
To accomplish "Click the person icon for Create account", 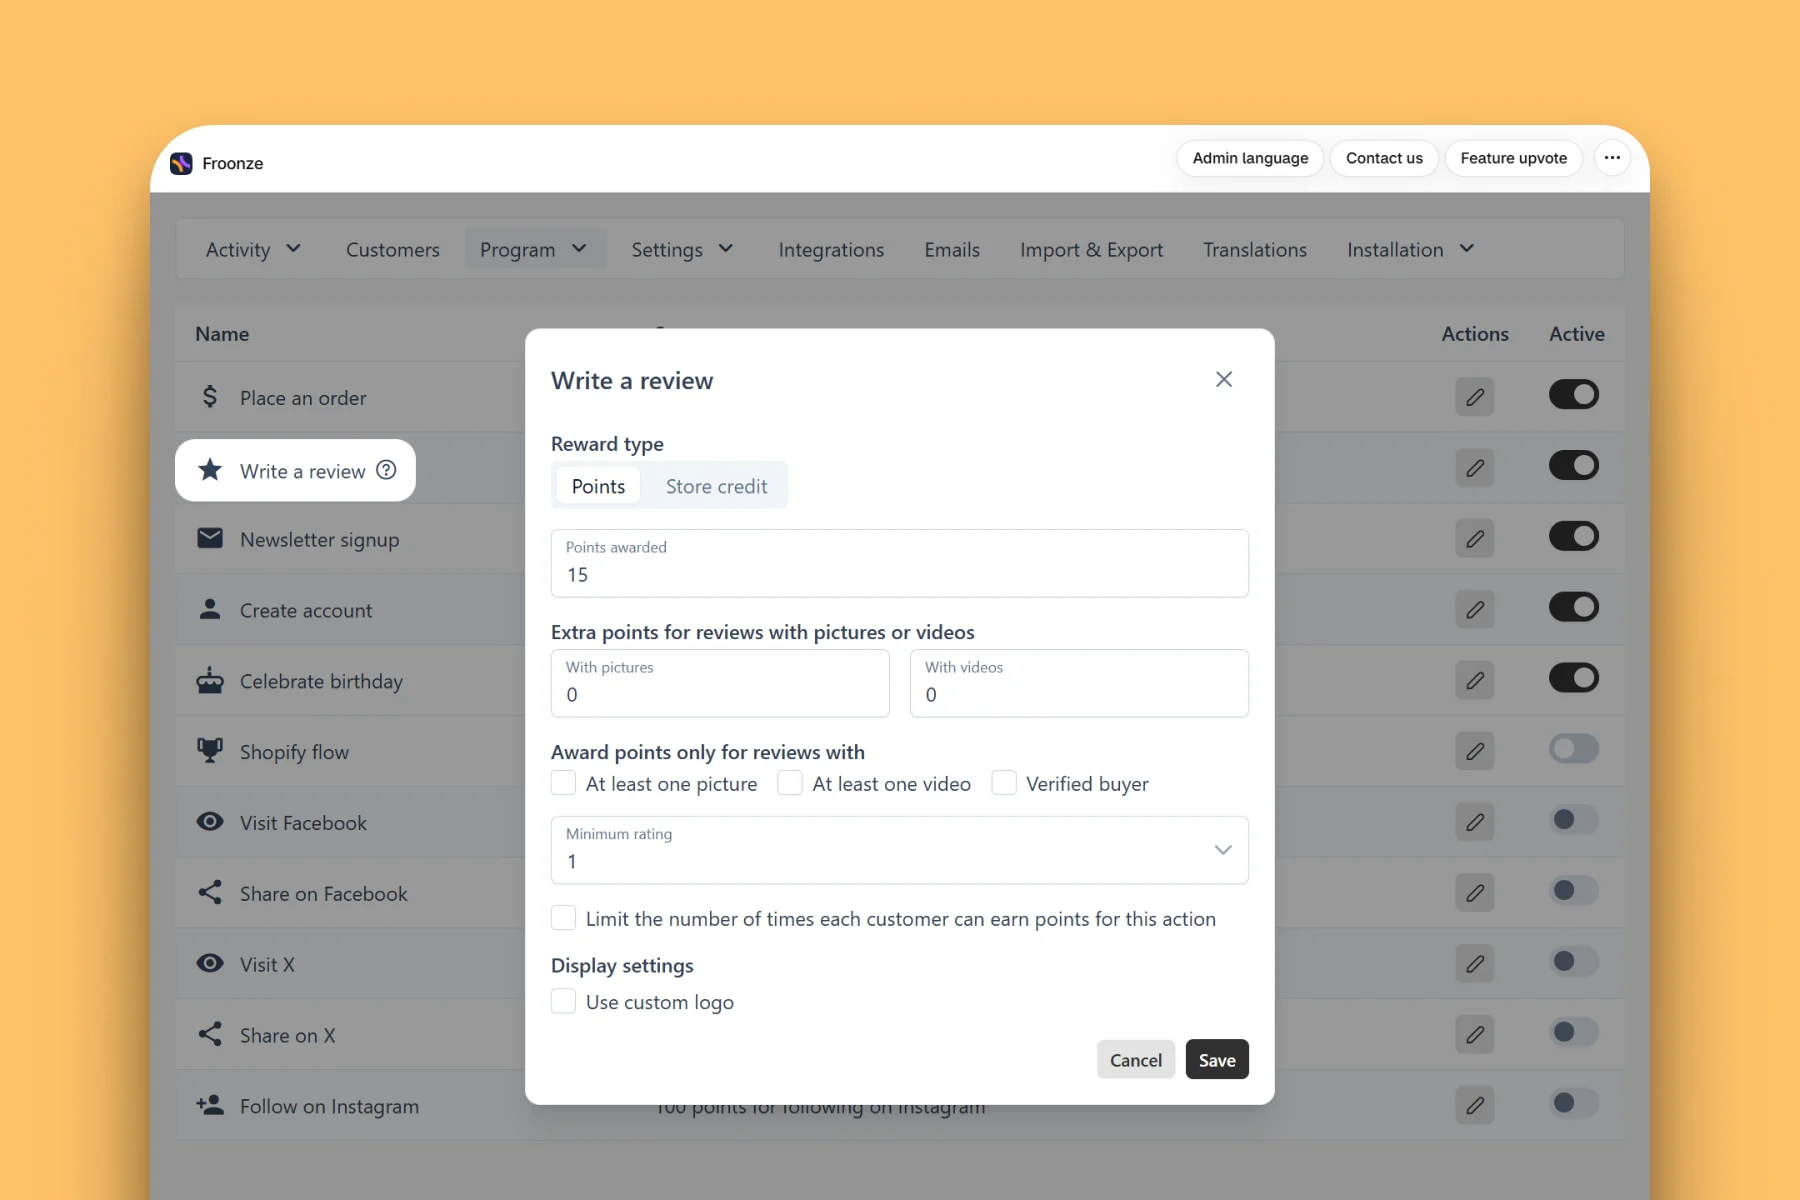I will [210, 609].
